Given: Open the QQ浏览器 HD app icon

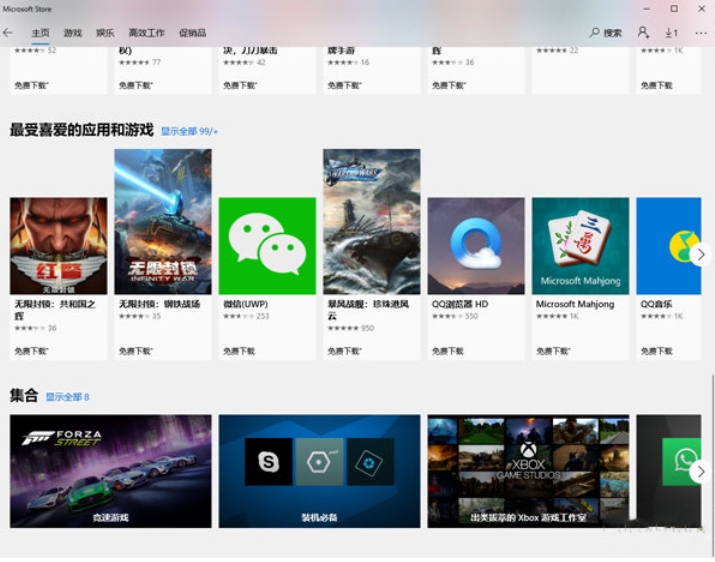Looking at the screenshot, I should [x=476, y=246].
